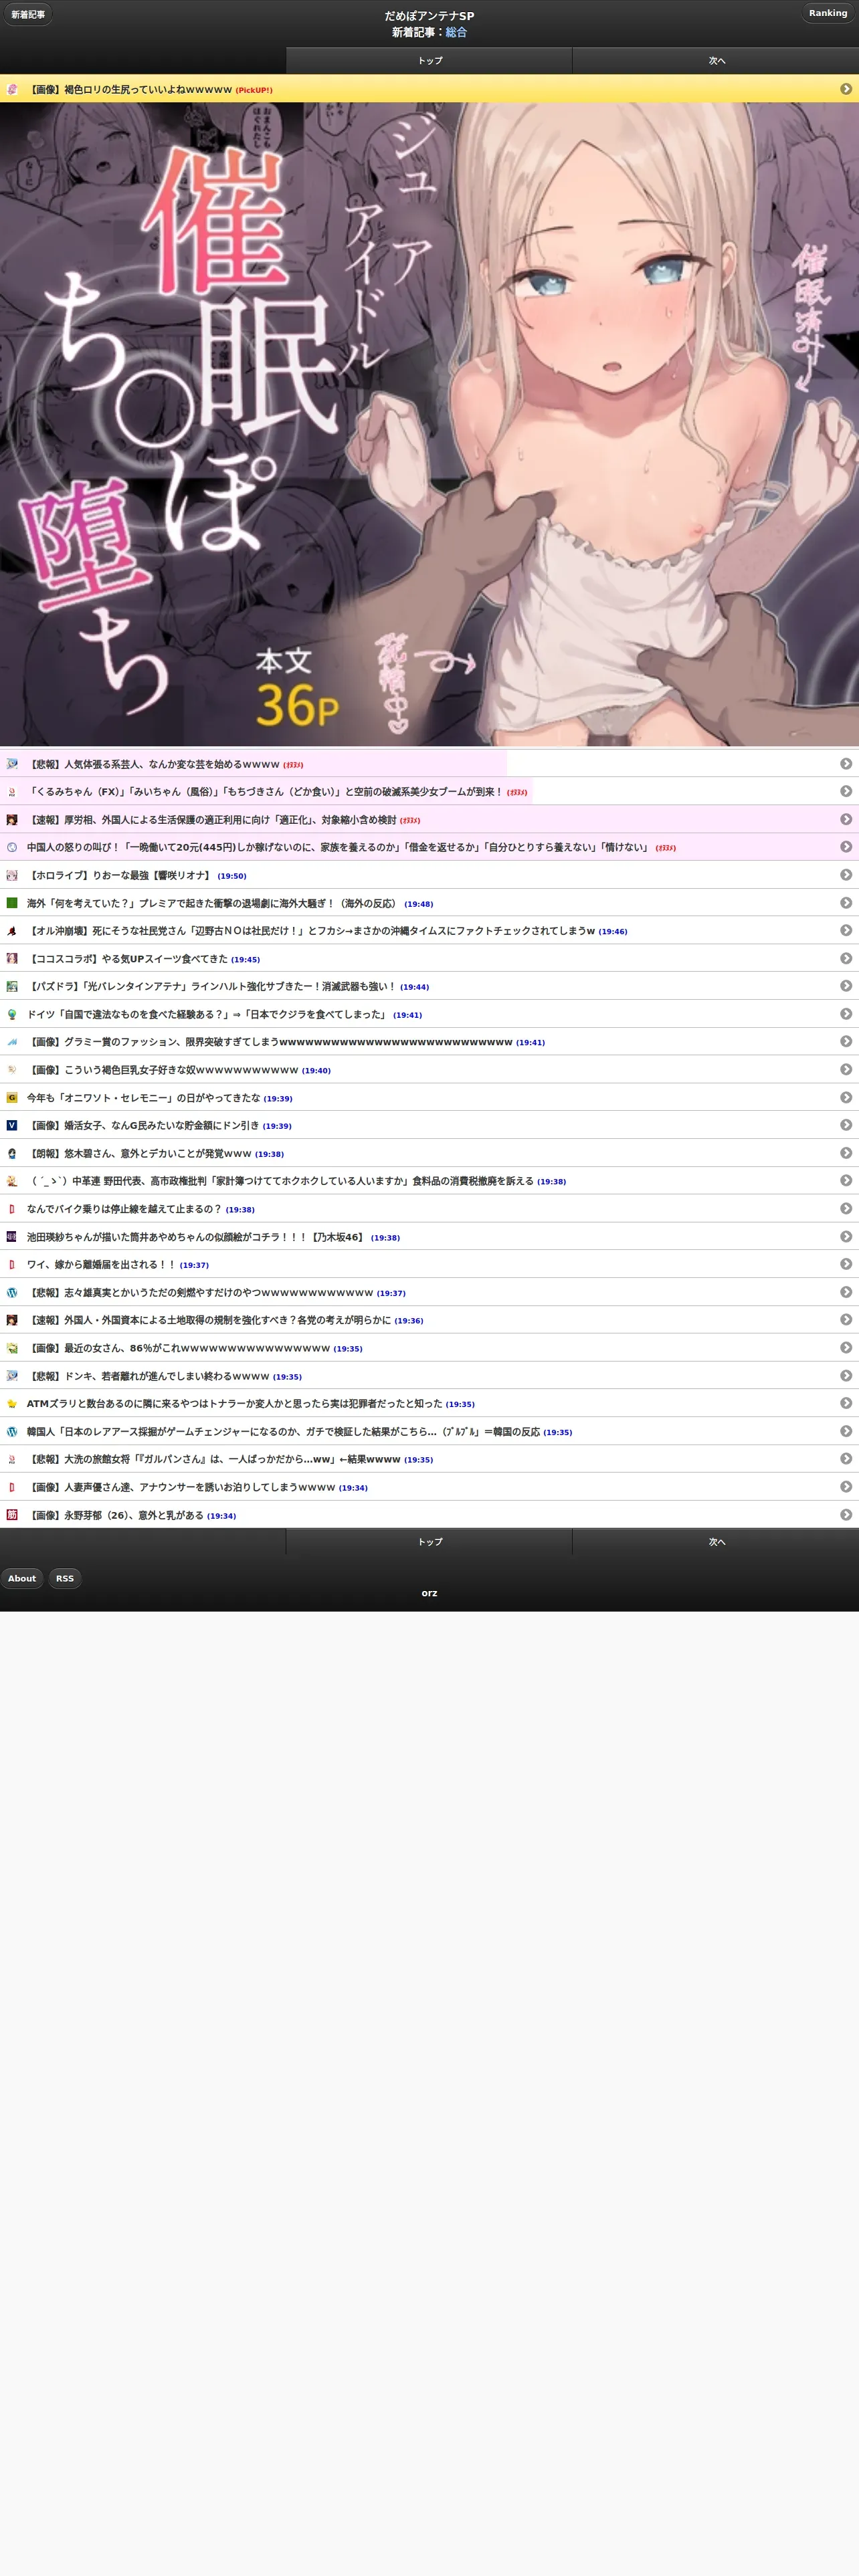Click the G favicon beside オニワソト・セレモニー

click(12, 1098)
